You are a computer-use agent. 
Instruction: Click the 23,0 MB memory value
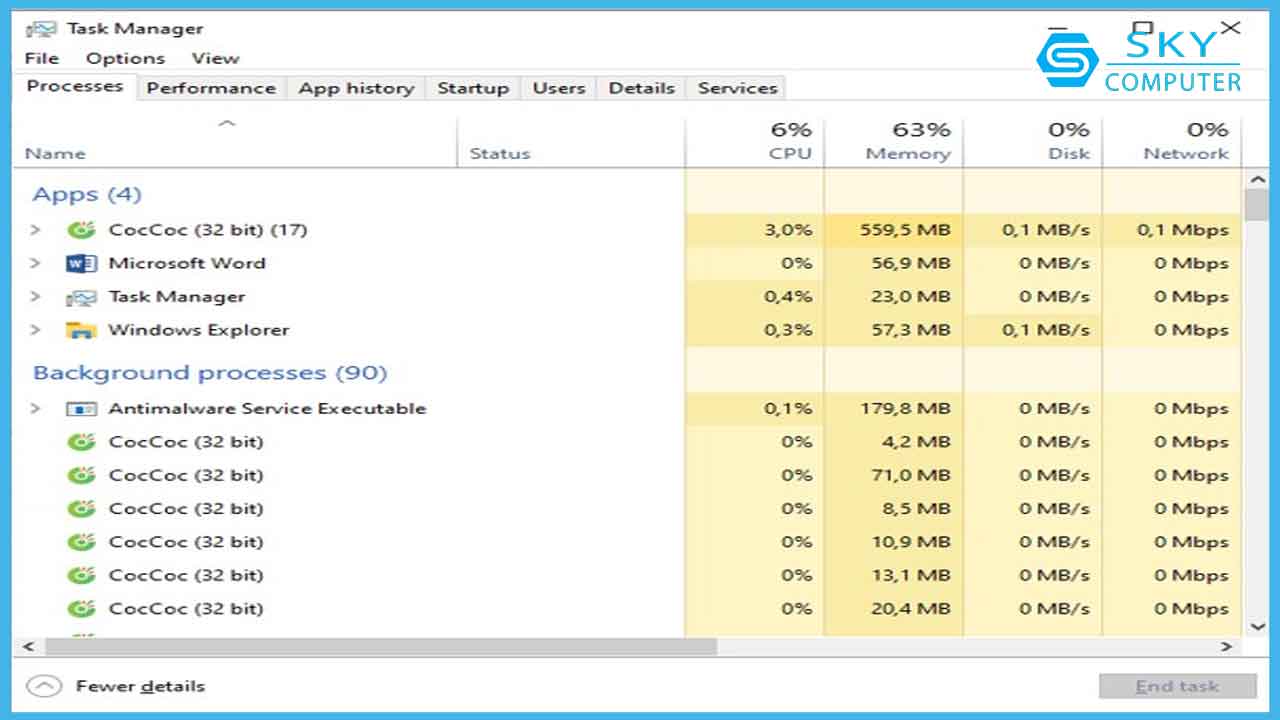click(x=910, y=297)
